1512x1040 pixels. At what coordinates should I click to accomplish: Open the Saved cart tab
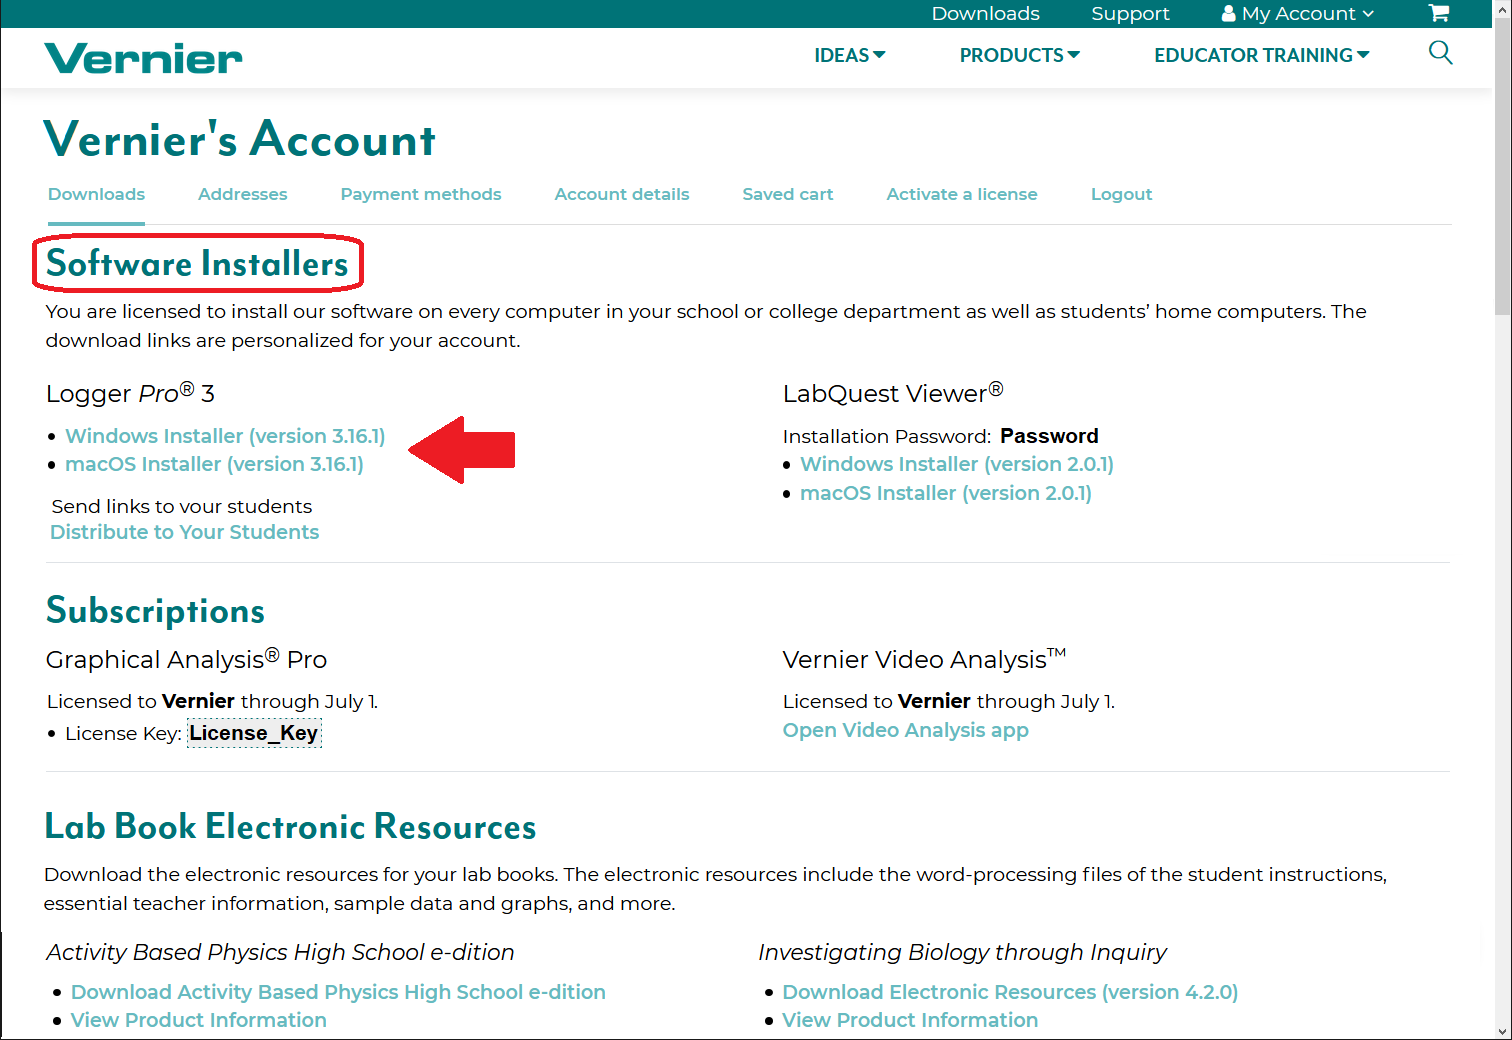click(787, 194)
